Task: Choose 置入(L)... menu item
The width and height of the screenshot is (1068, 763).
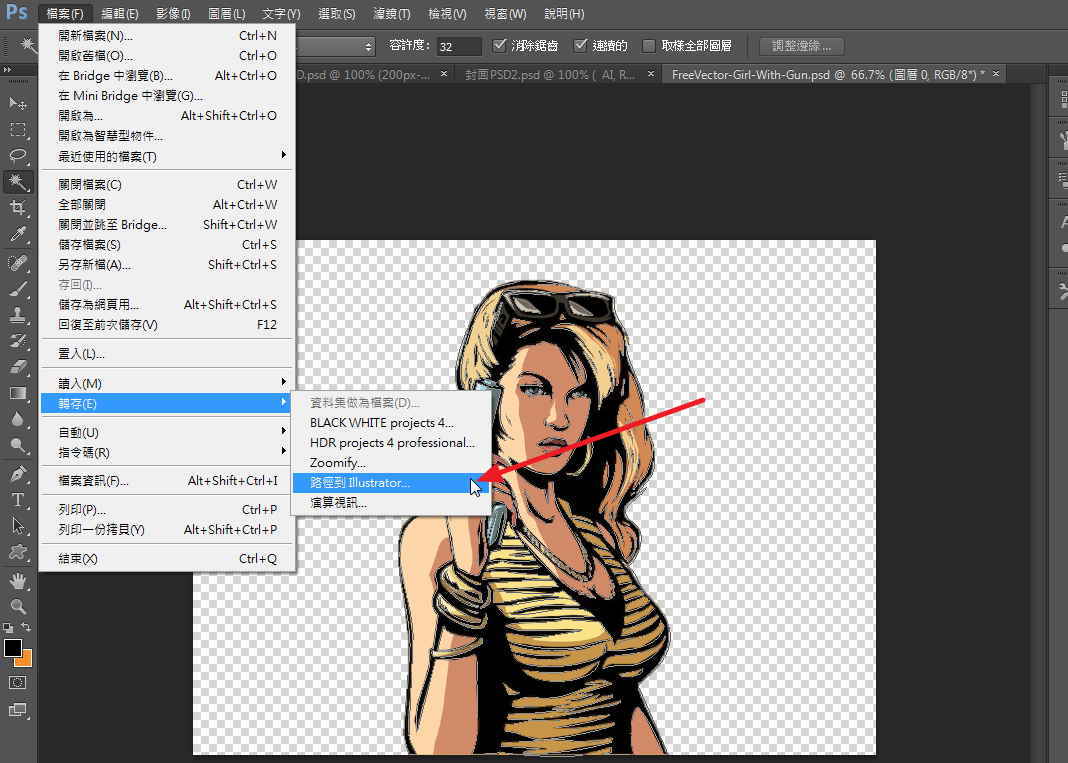Action: coord(167,354)
